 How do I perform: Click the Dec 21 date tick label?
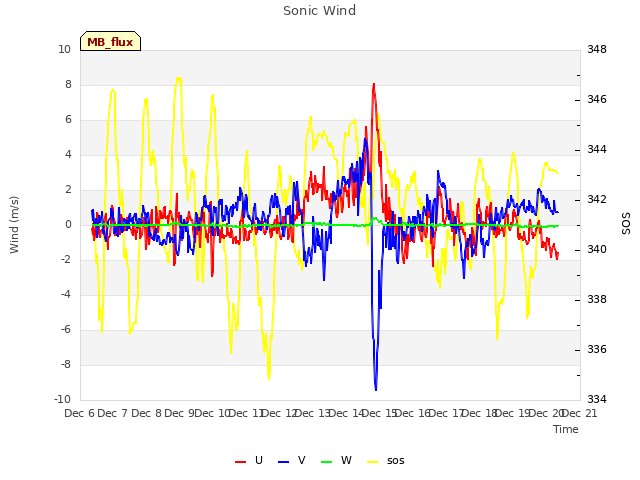coord(580,413)
